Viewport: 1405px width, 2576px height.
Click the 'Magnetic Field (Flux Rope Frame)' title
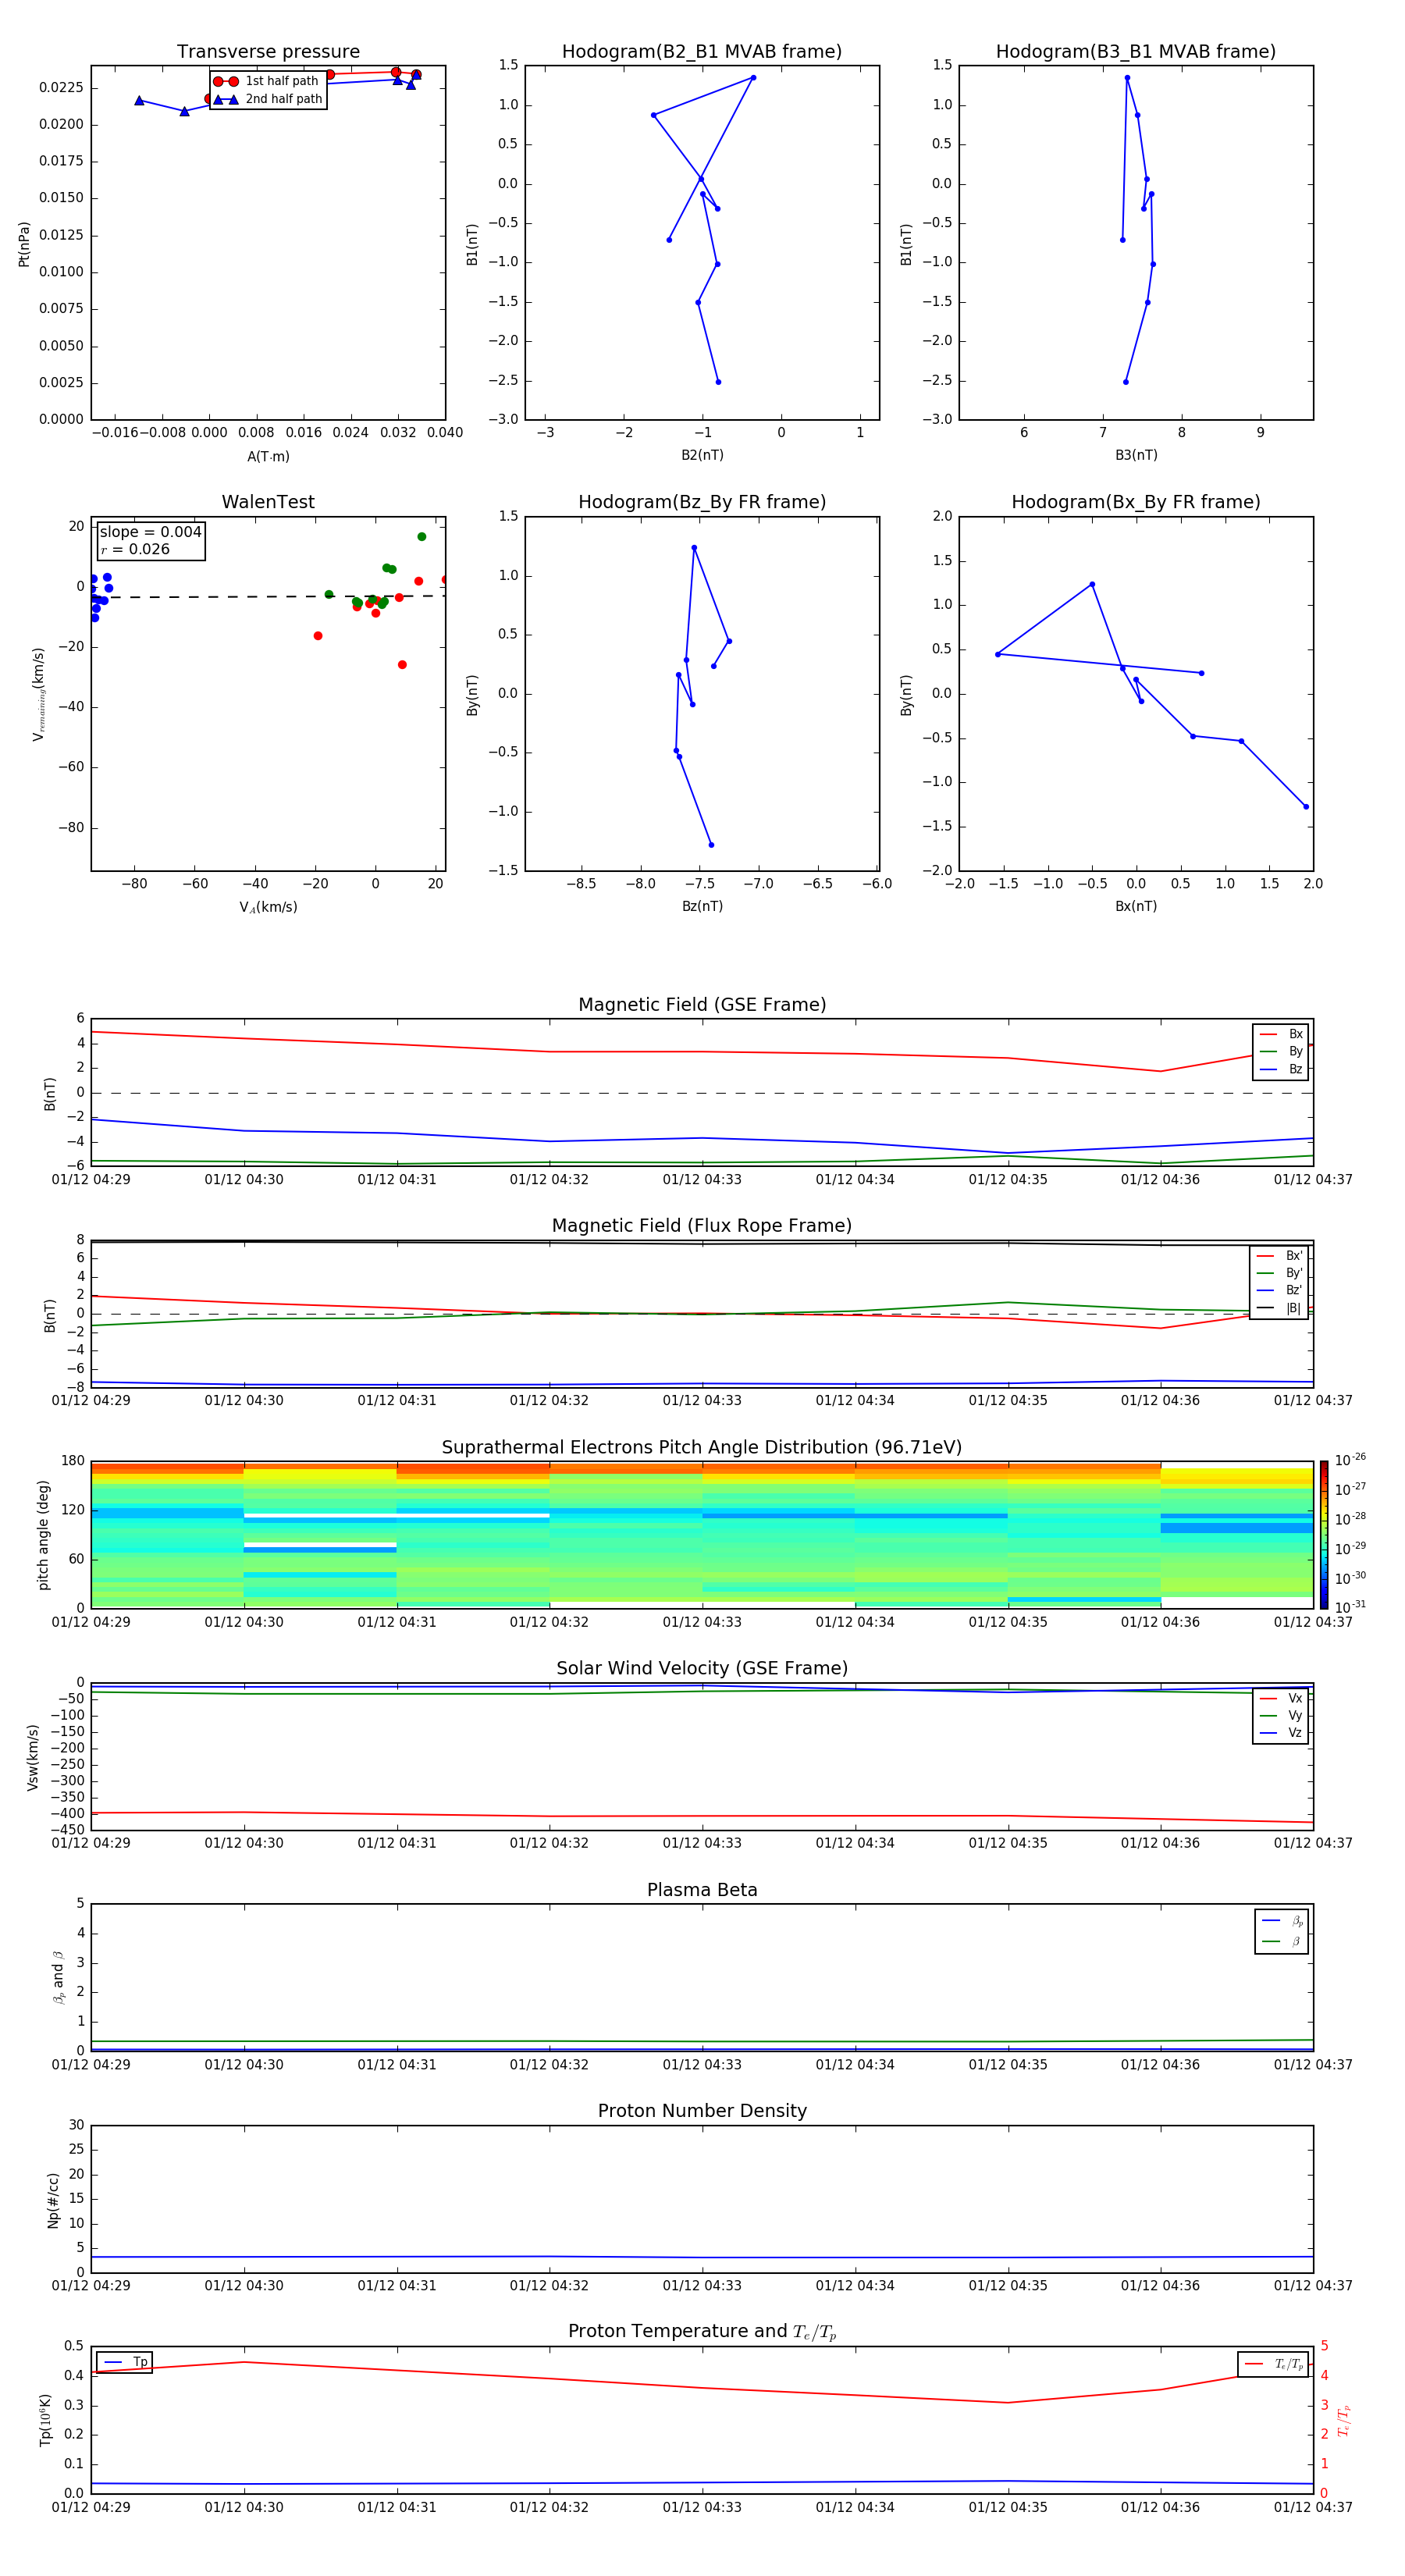[702, 1226]
